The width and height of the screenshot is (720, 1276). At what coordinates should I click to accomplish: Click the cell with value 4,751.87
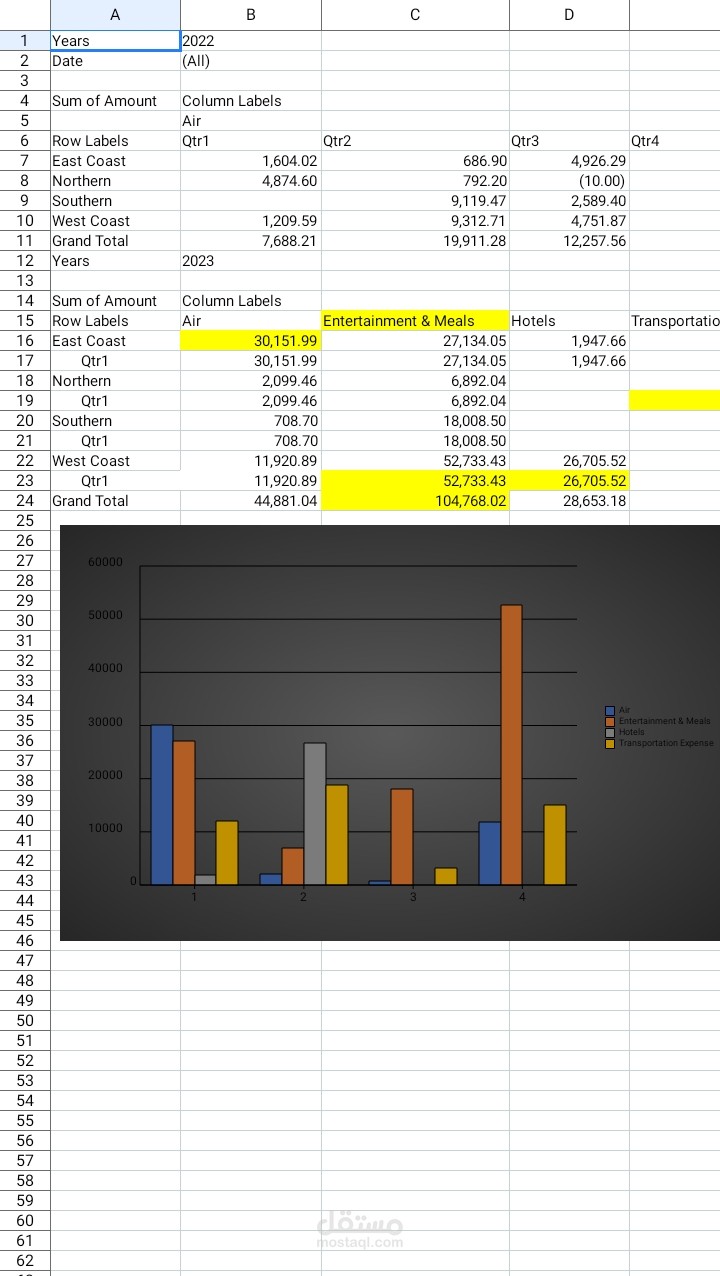pyautogui.click(x=569, y=221)
